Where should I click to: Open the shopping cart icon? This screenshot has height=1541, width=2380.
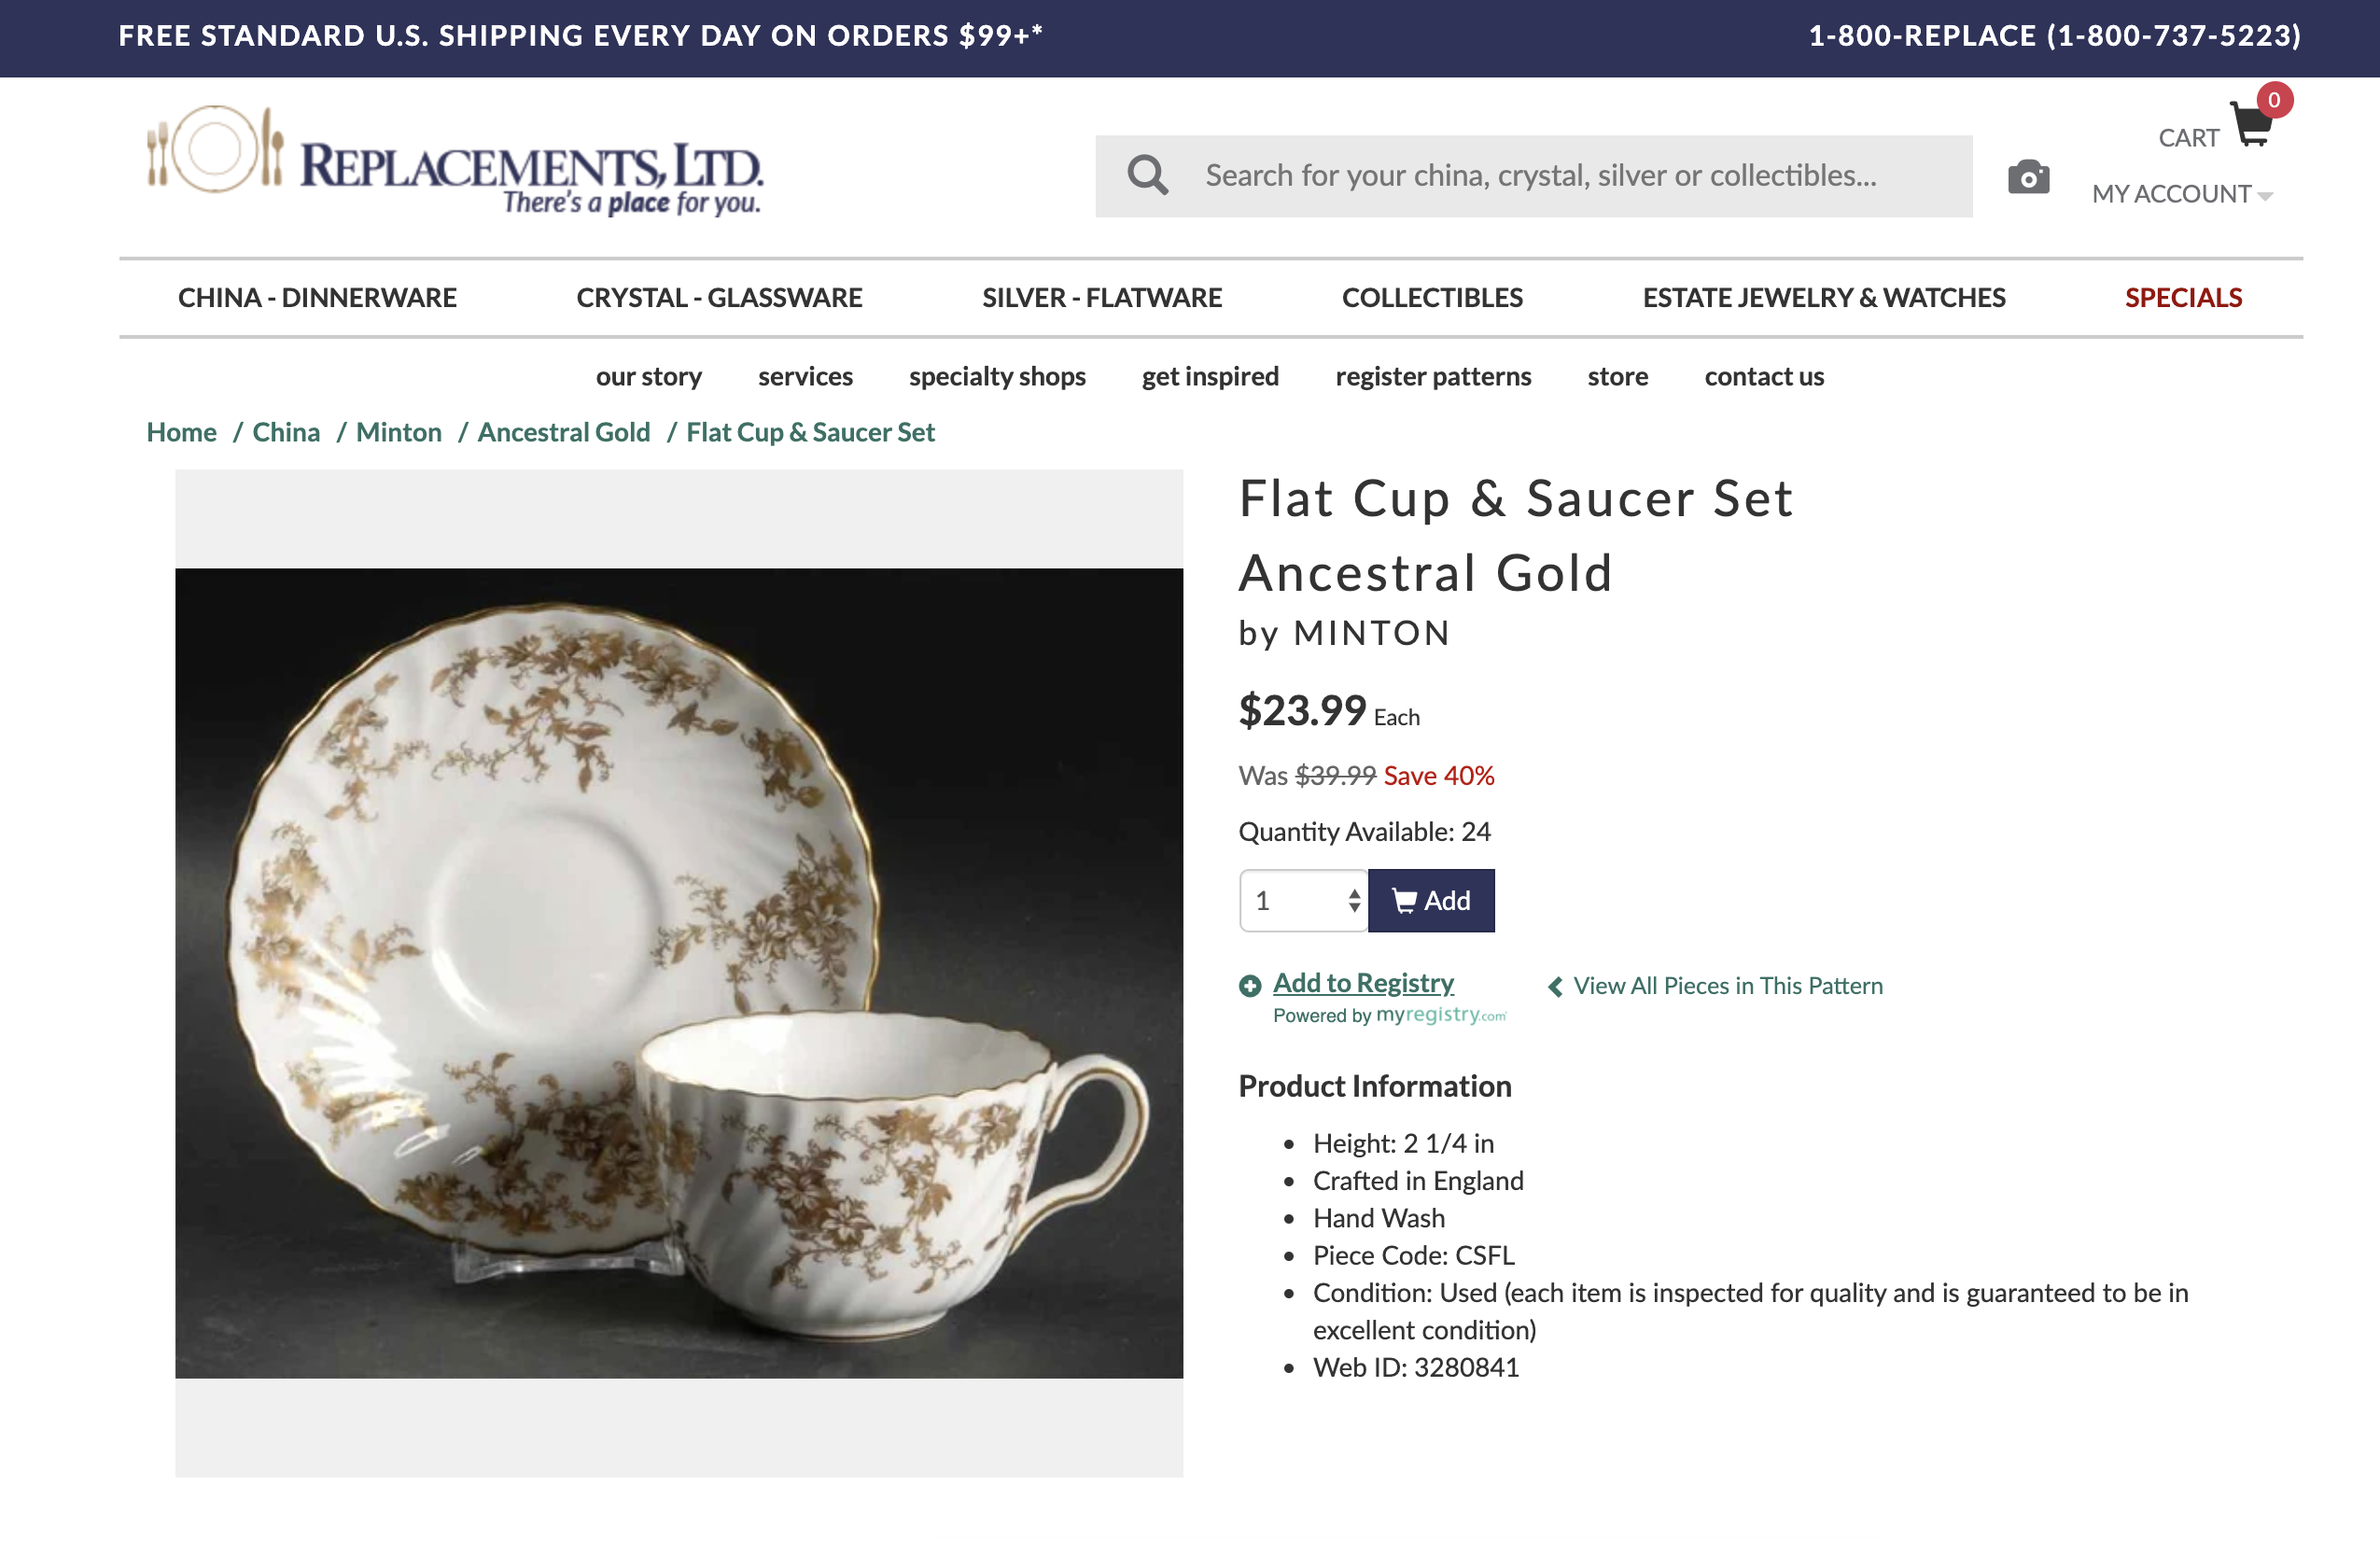point(2251,126)
